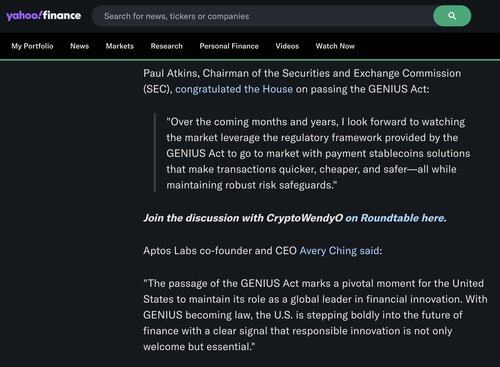The image size is (500, 367).
Task: Click the 'yahoo!' word in the logo
Action: coord(24,16)
